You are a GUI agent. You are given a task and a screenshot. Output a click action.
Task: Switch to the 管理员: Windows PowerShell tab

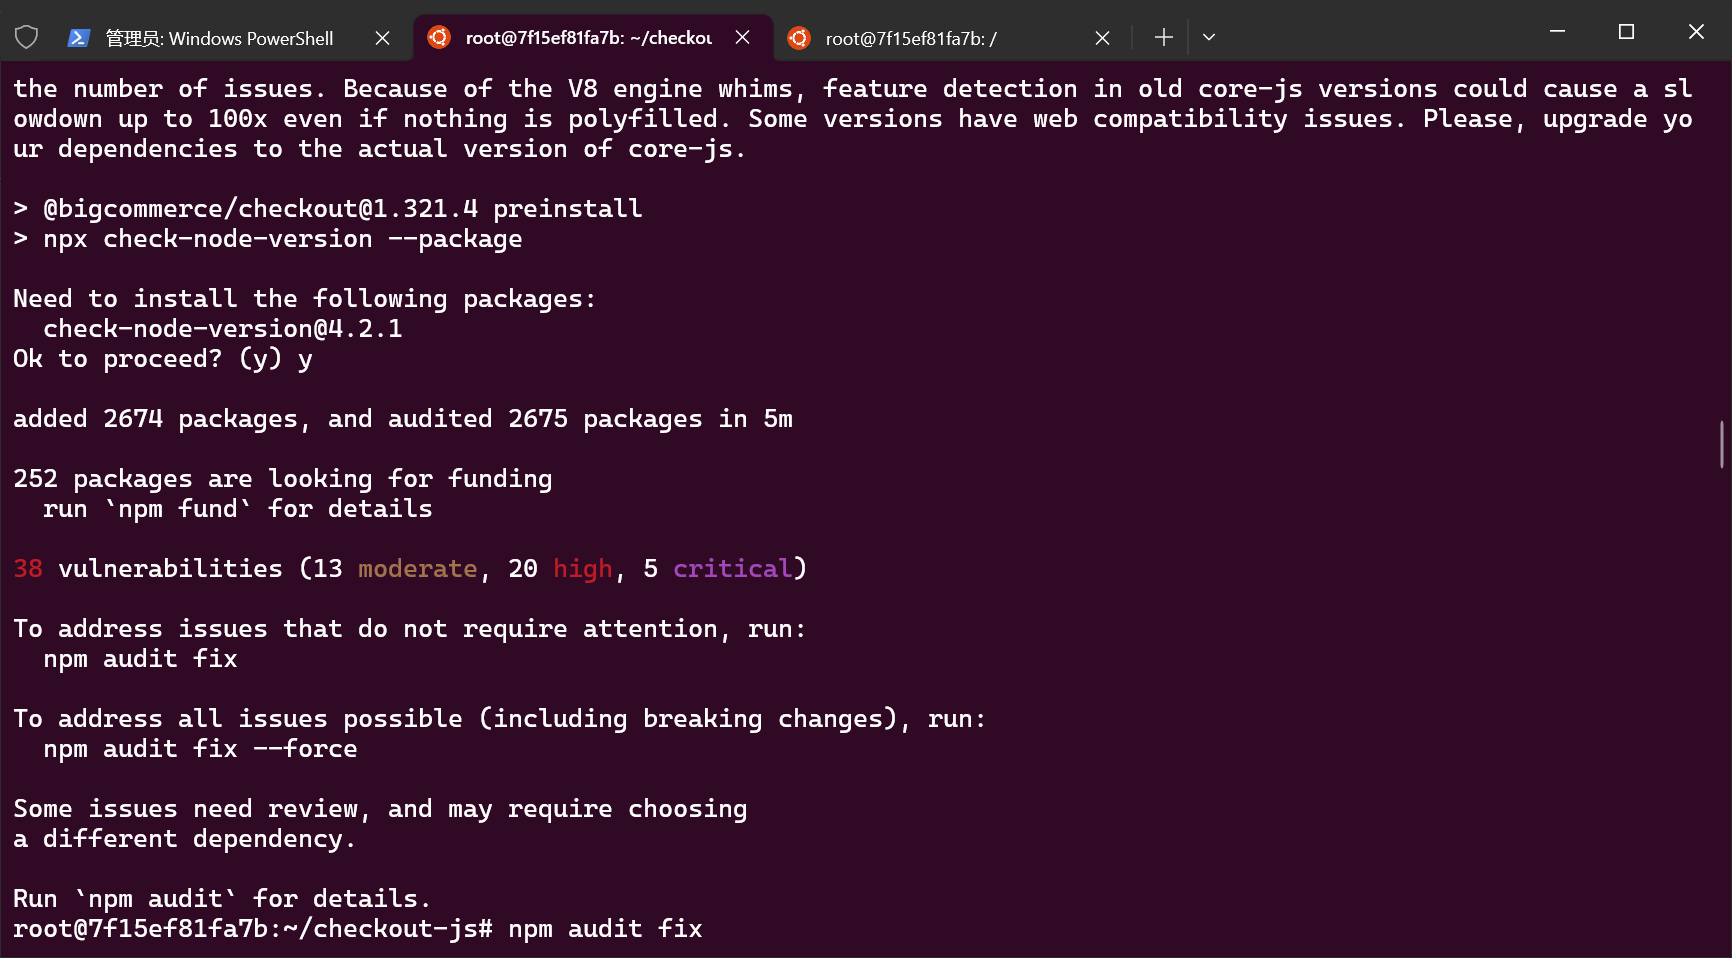[220, 37]
